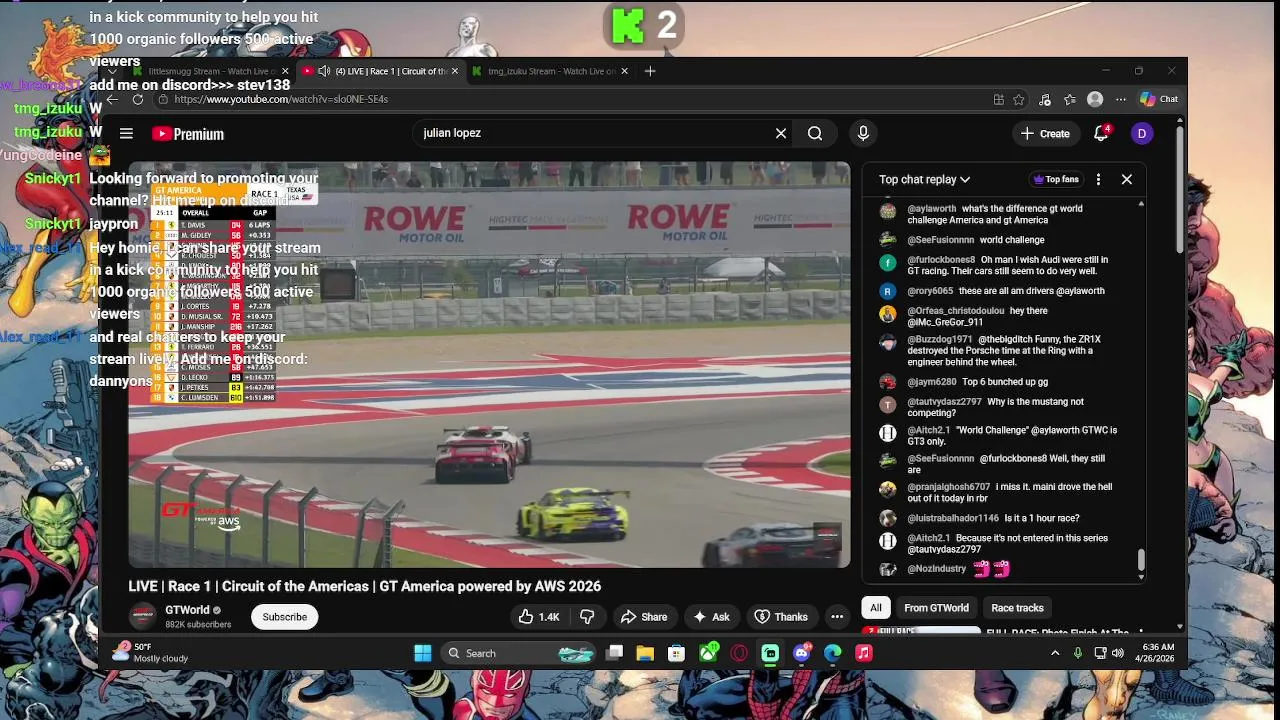Open a new browser tab
1280x720 pixels.
(650, 71)
